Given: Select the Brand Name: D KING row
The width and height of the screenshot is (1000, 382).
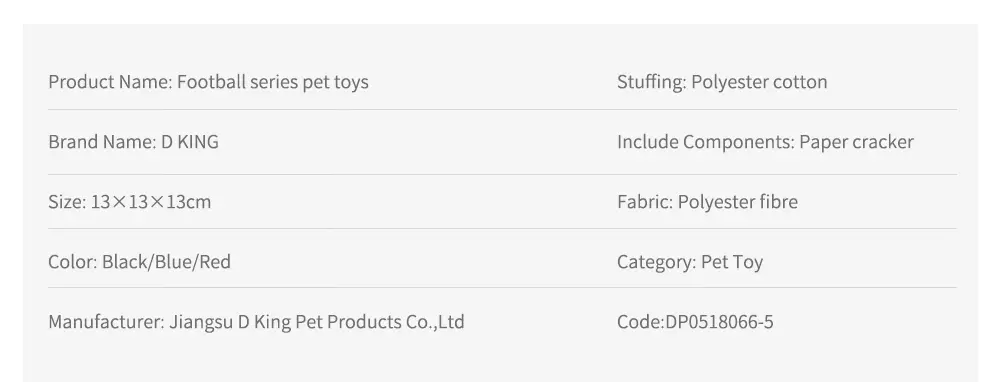Looking at the screenshot, I should 133,142.
